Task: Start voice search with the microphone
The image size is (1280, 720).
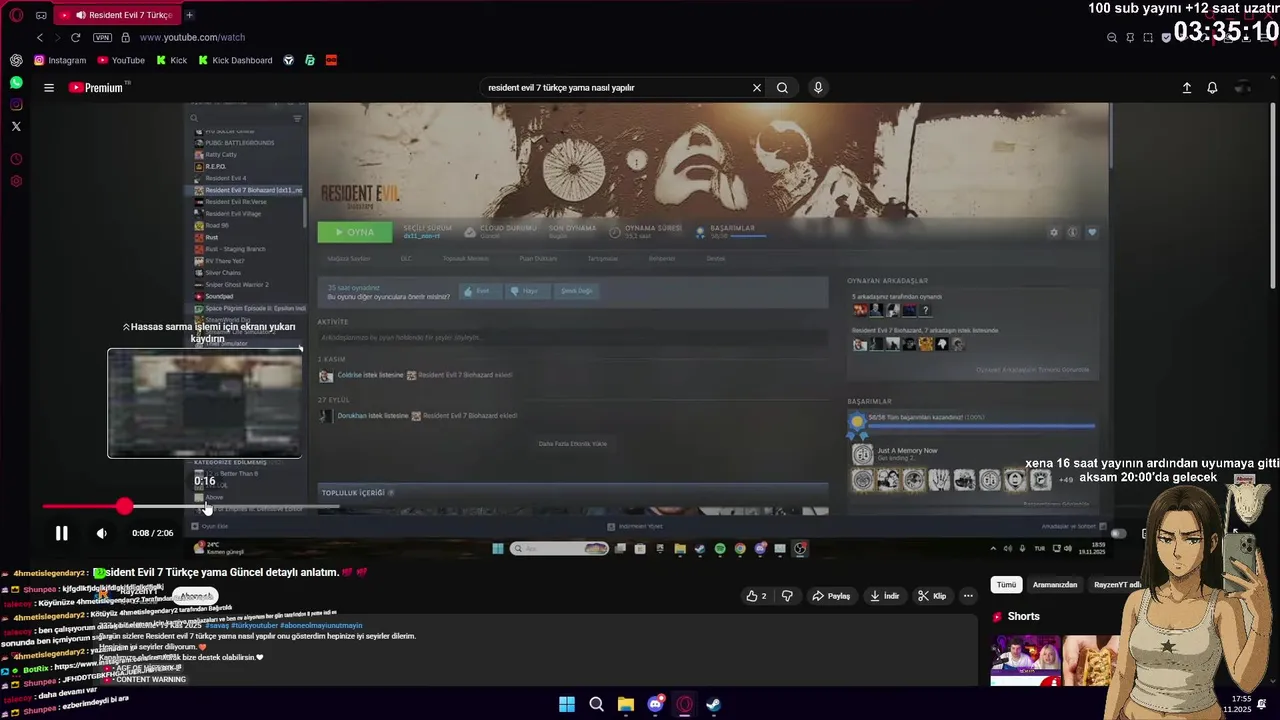Action: 818,88
